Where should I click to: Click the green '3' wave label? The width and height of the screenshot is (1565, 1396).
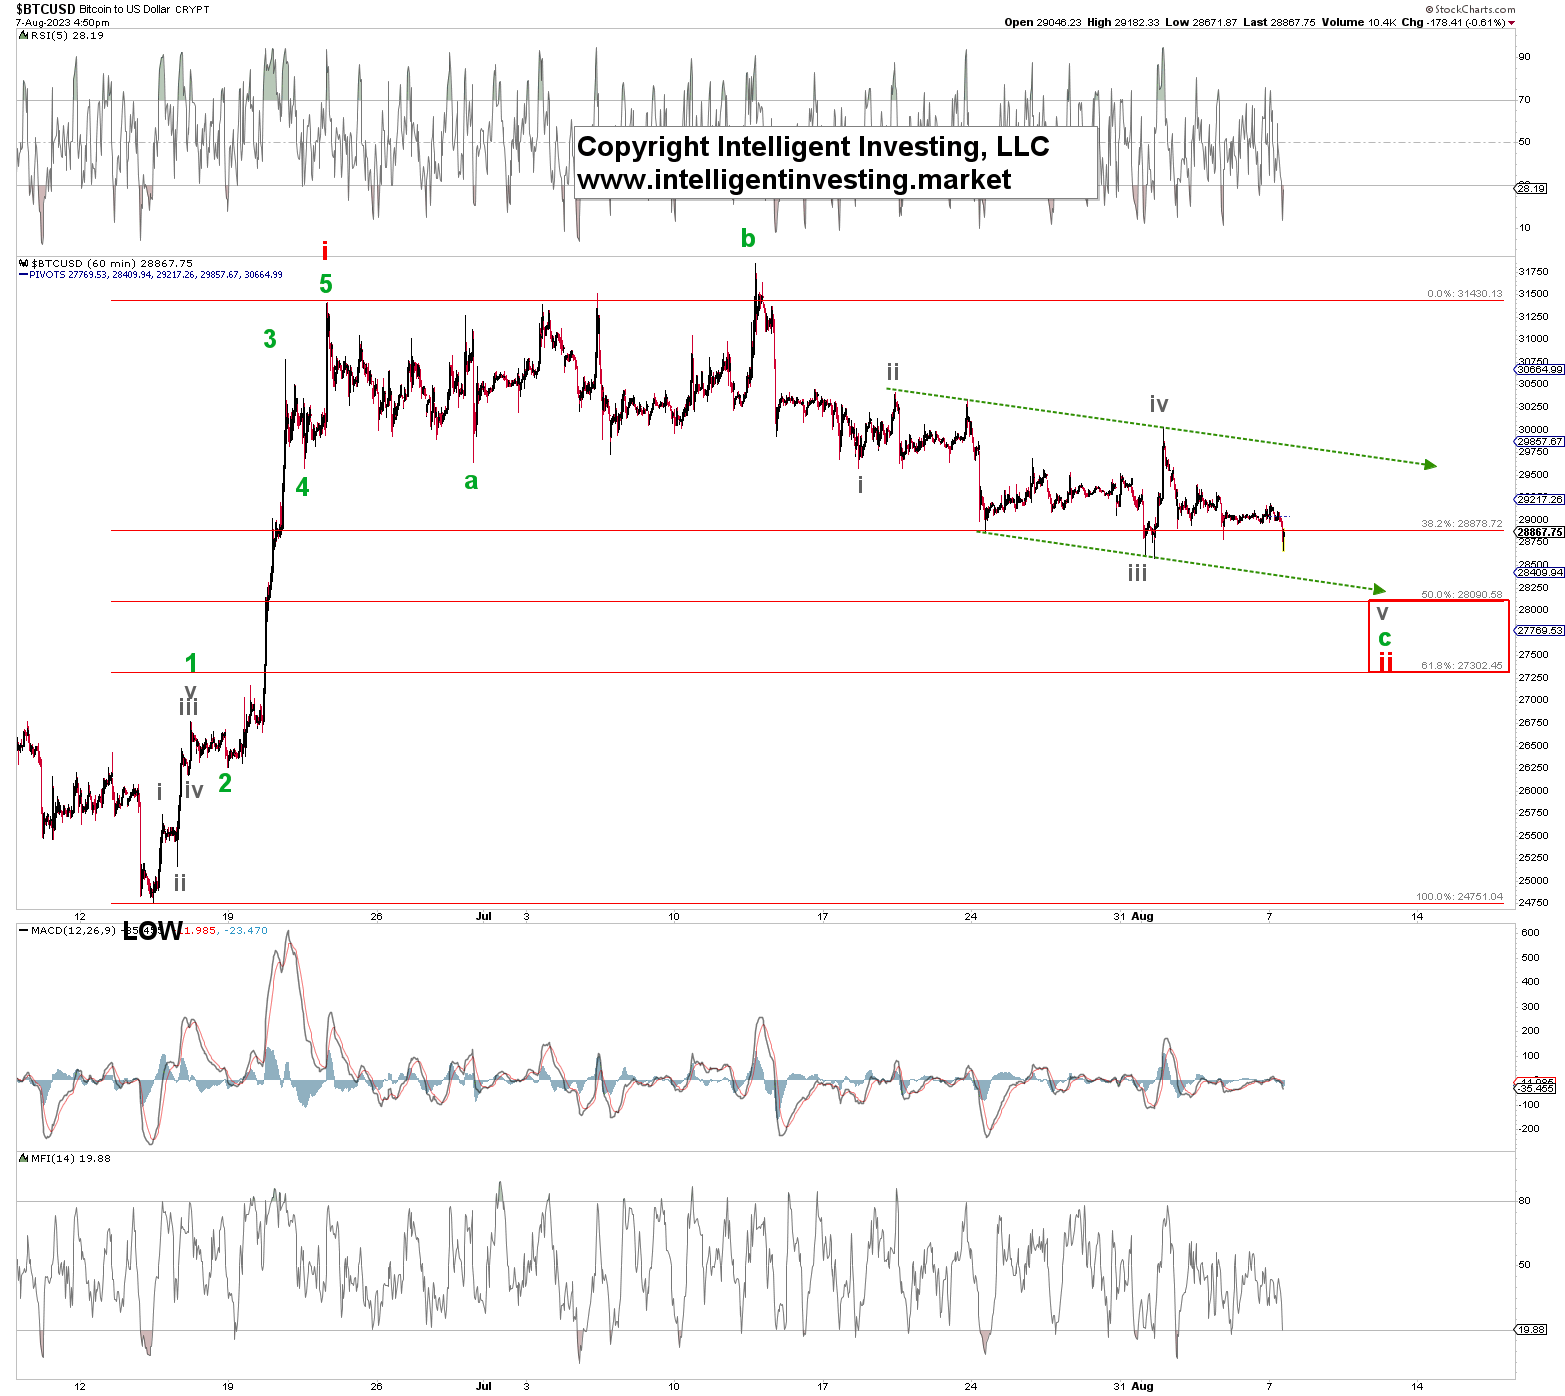click(270, 339)
